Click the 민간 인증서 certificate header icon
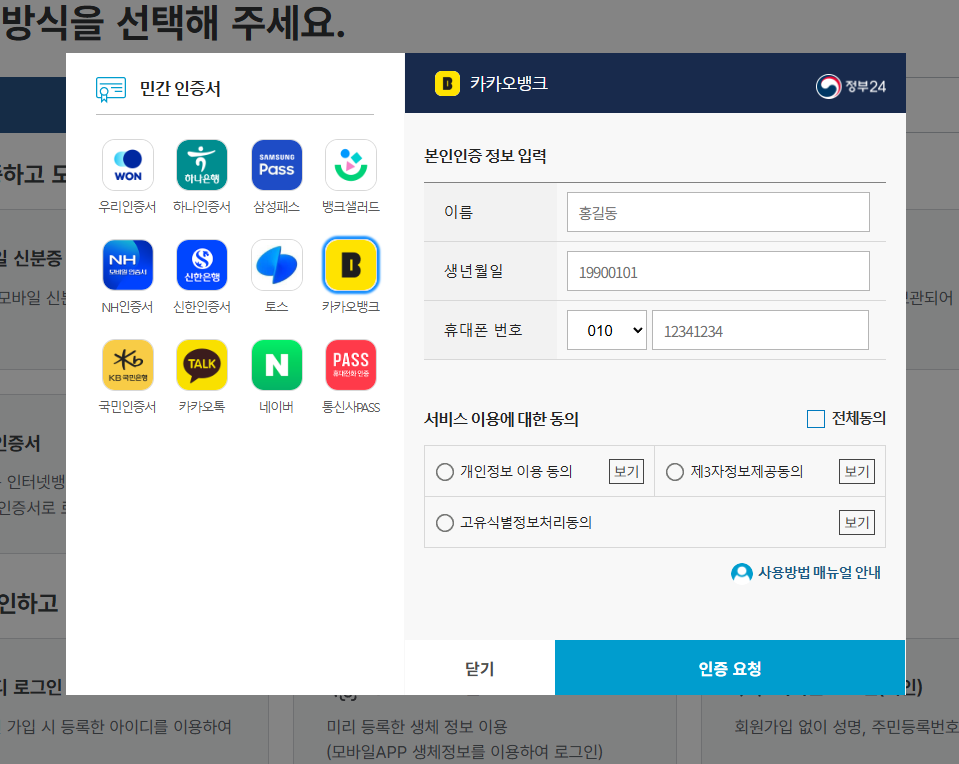Screen dimensions: 959x764 click(111, 89)
